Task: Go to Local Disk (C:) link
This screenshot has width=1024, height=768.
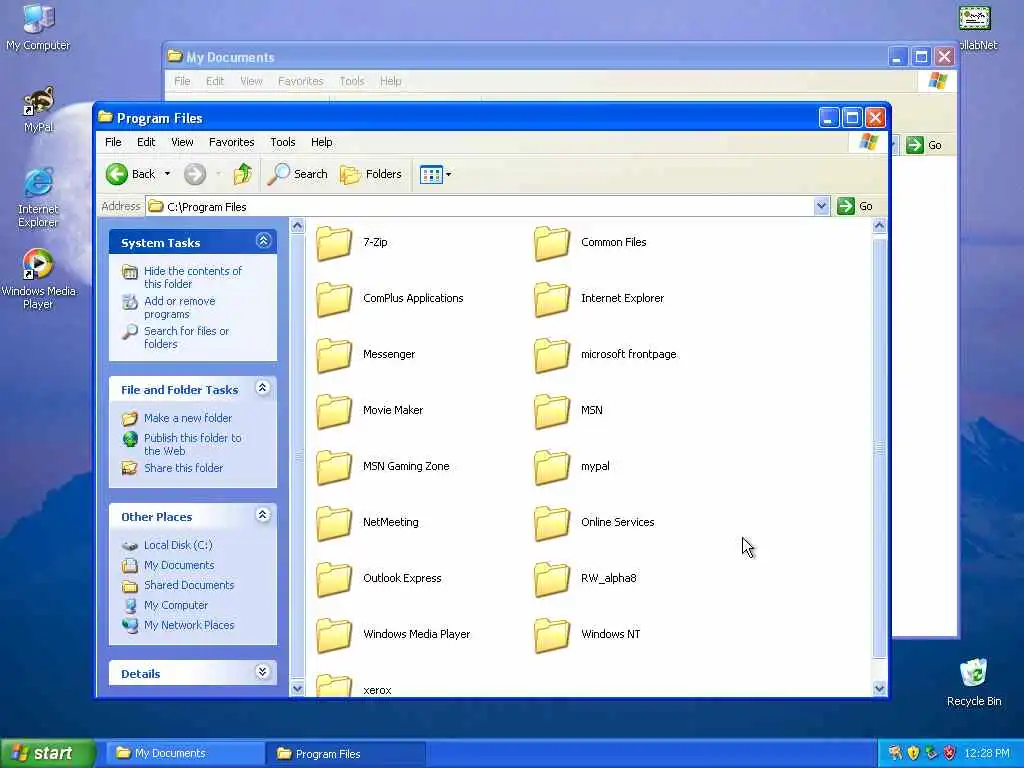Action: point(178,545)
